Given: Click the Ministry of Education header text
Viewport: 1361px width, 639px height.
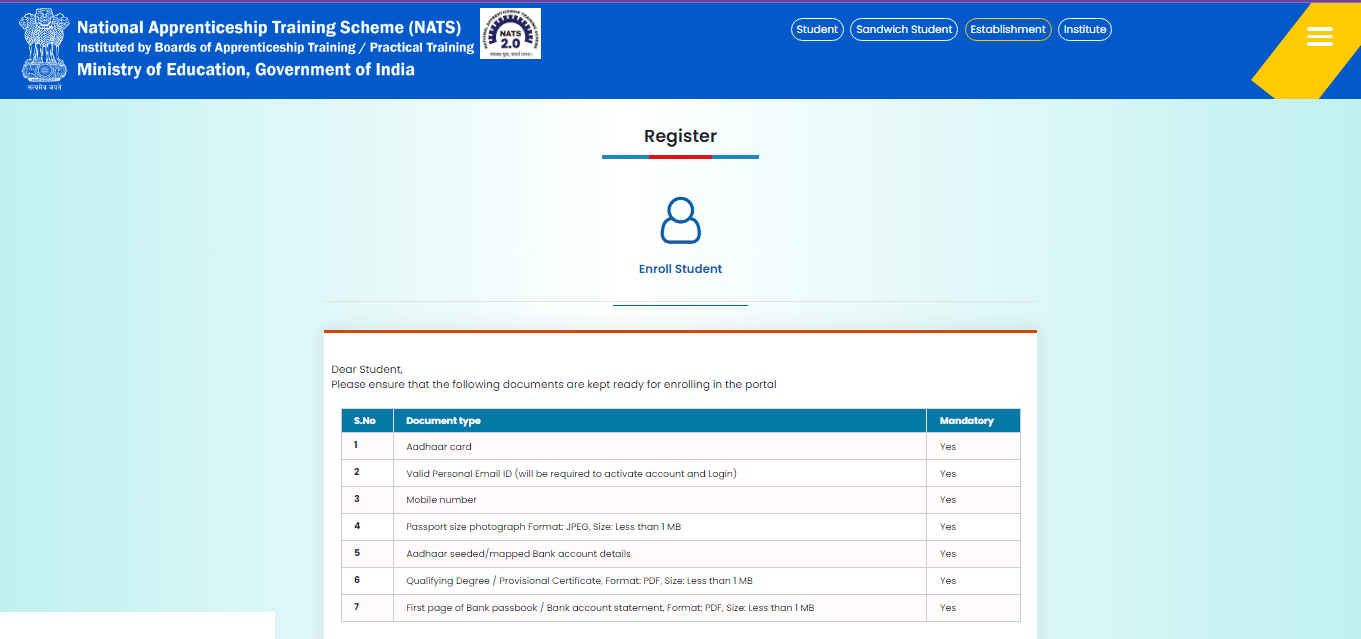Looking at the screenshot, I should click(245, 69).
